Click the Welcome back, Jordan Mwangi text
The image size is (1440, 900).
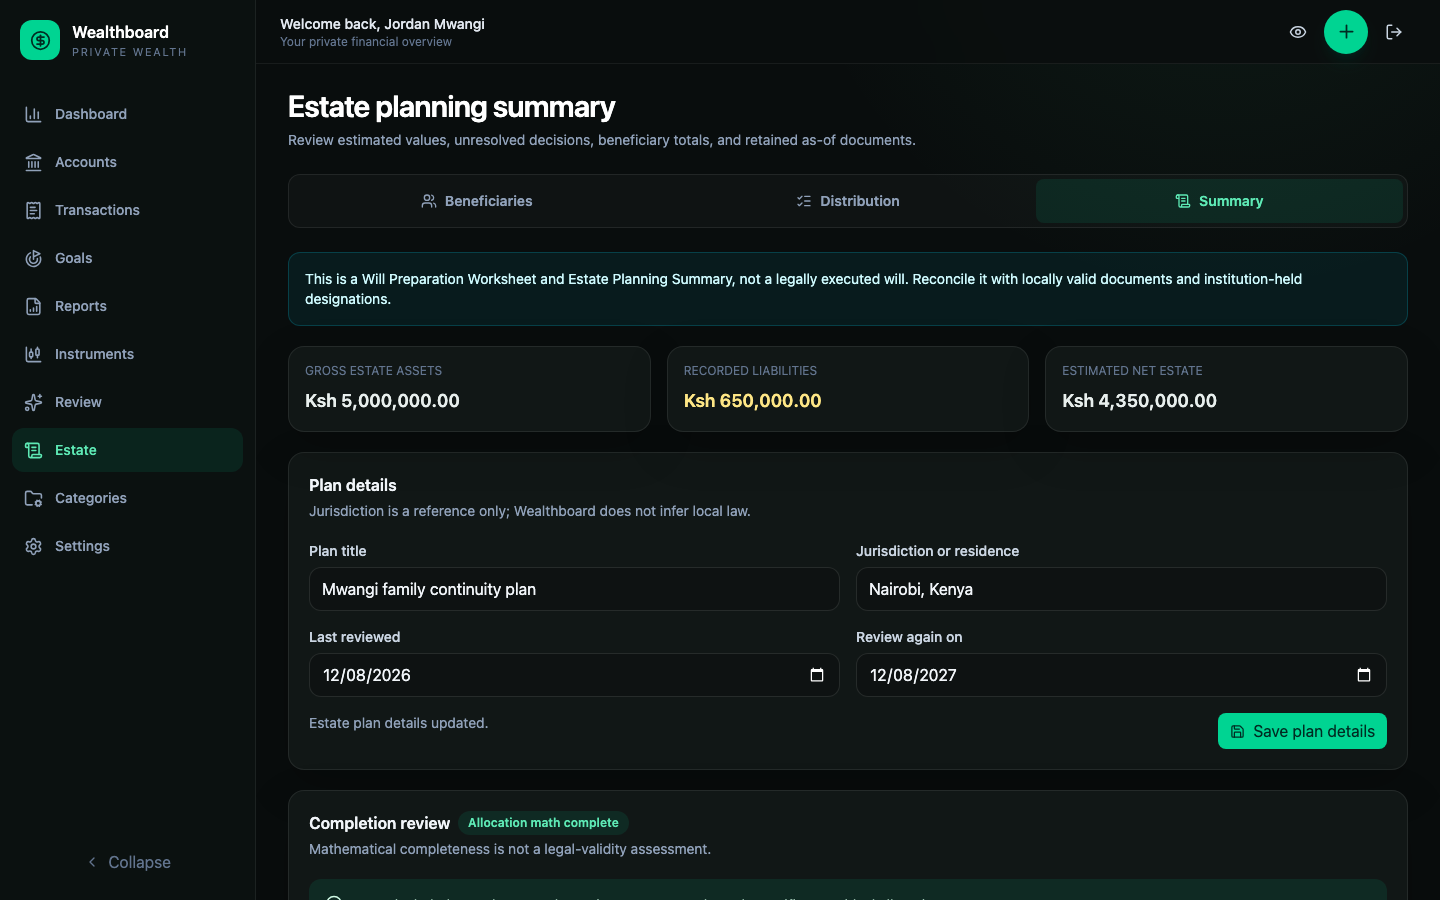382,24
